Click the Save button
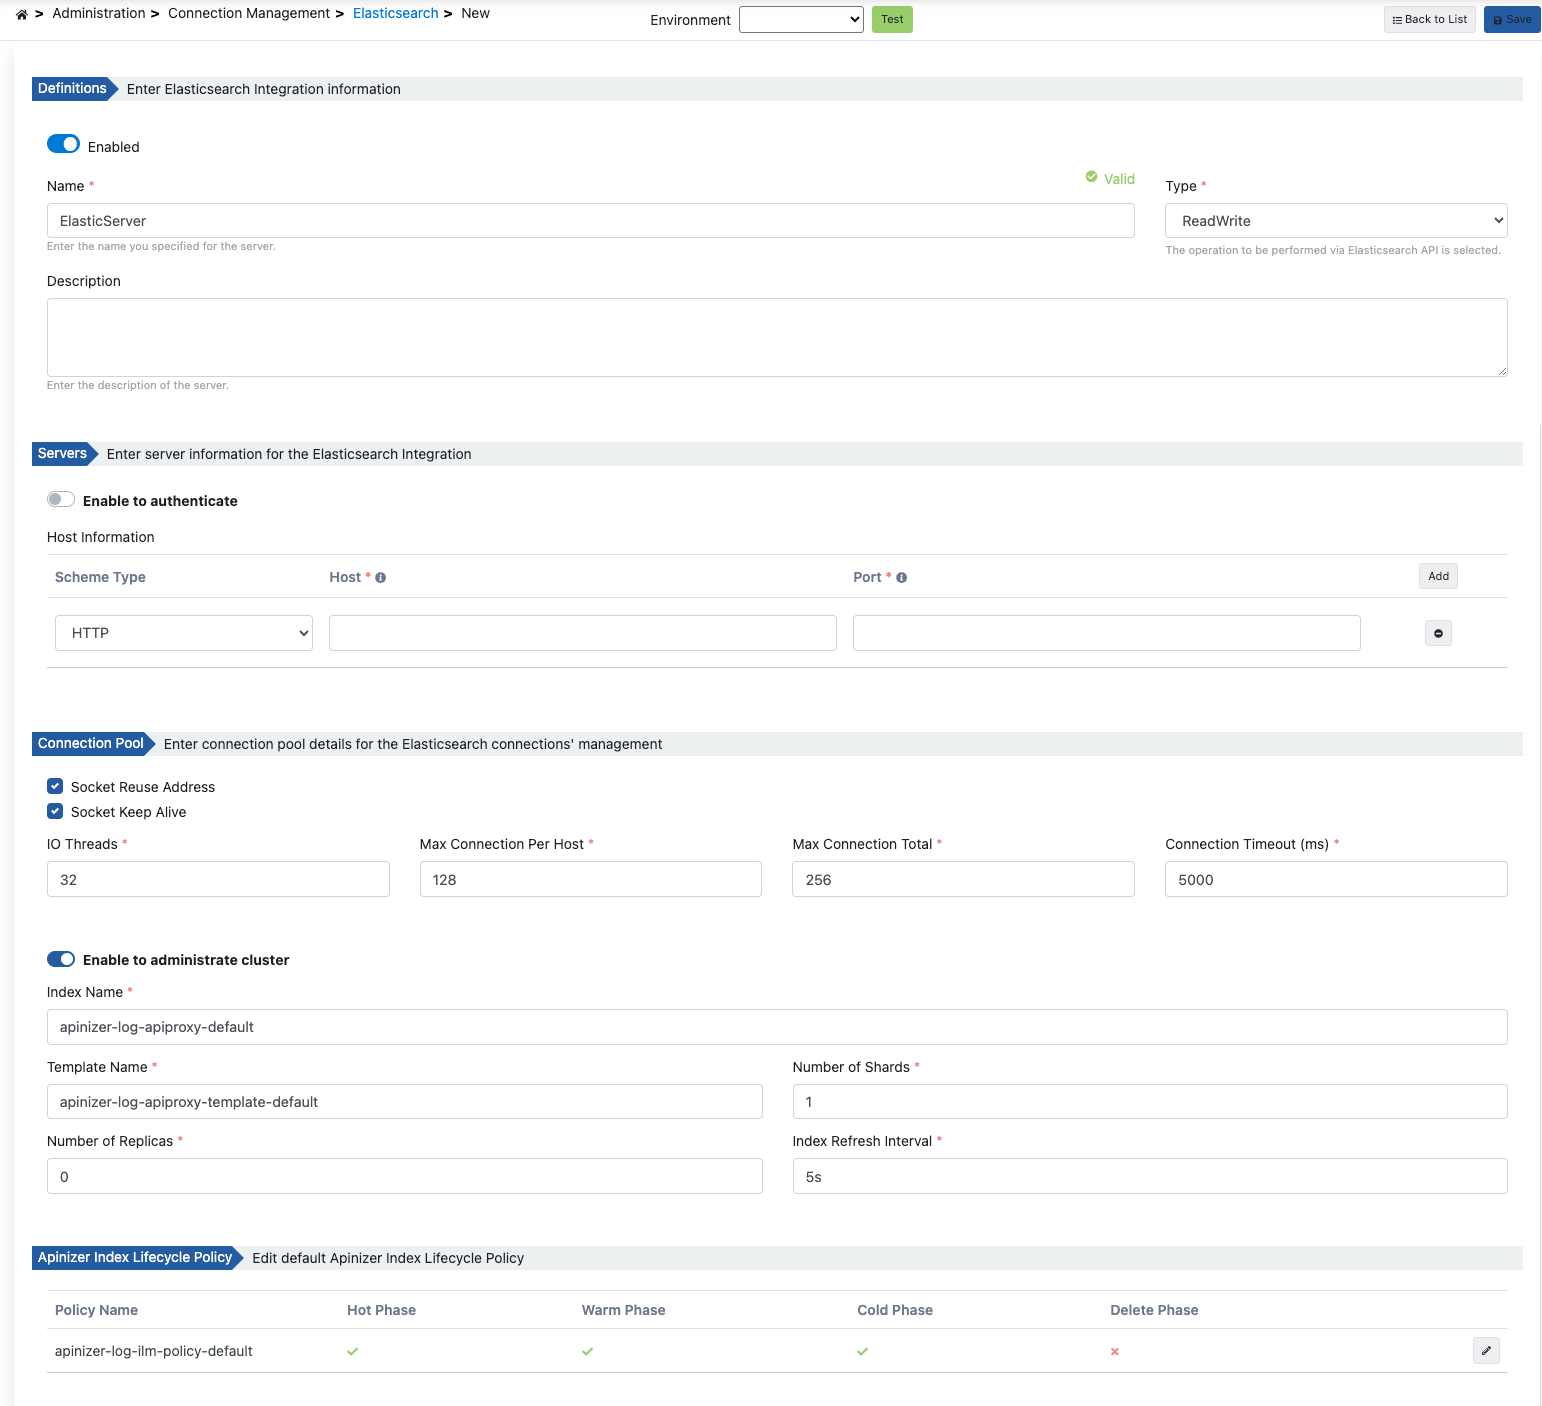1542x1406 pixels. point(1511,20)
